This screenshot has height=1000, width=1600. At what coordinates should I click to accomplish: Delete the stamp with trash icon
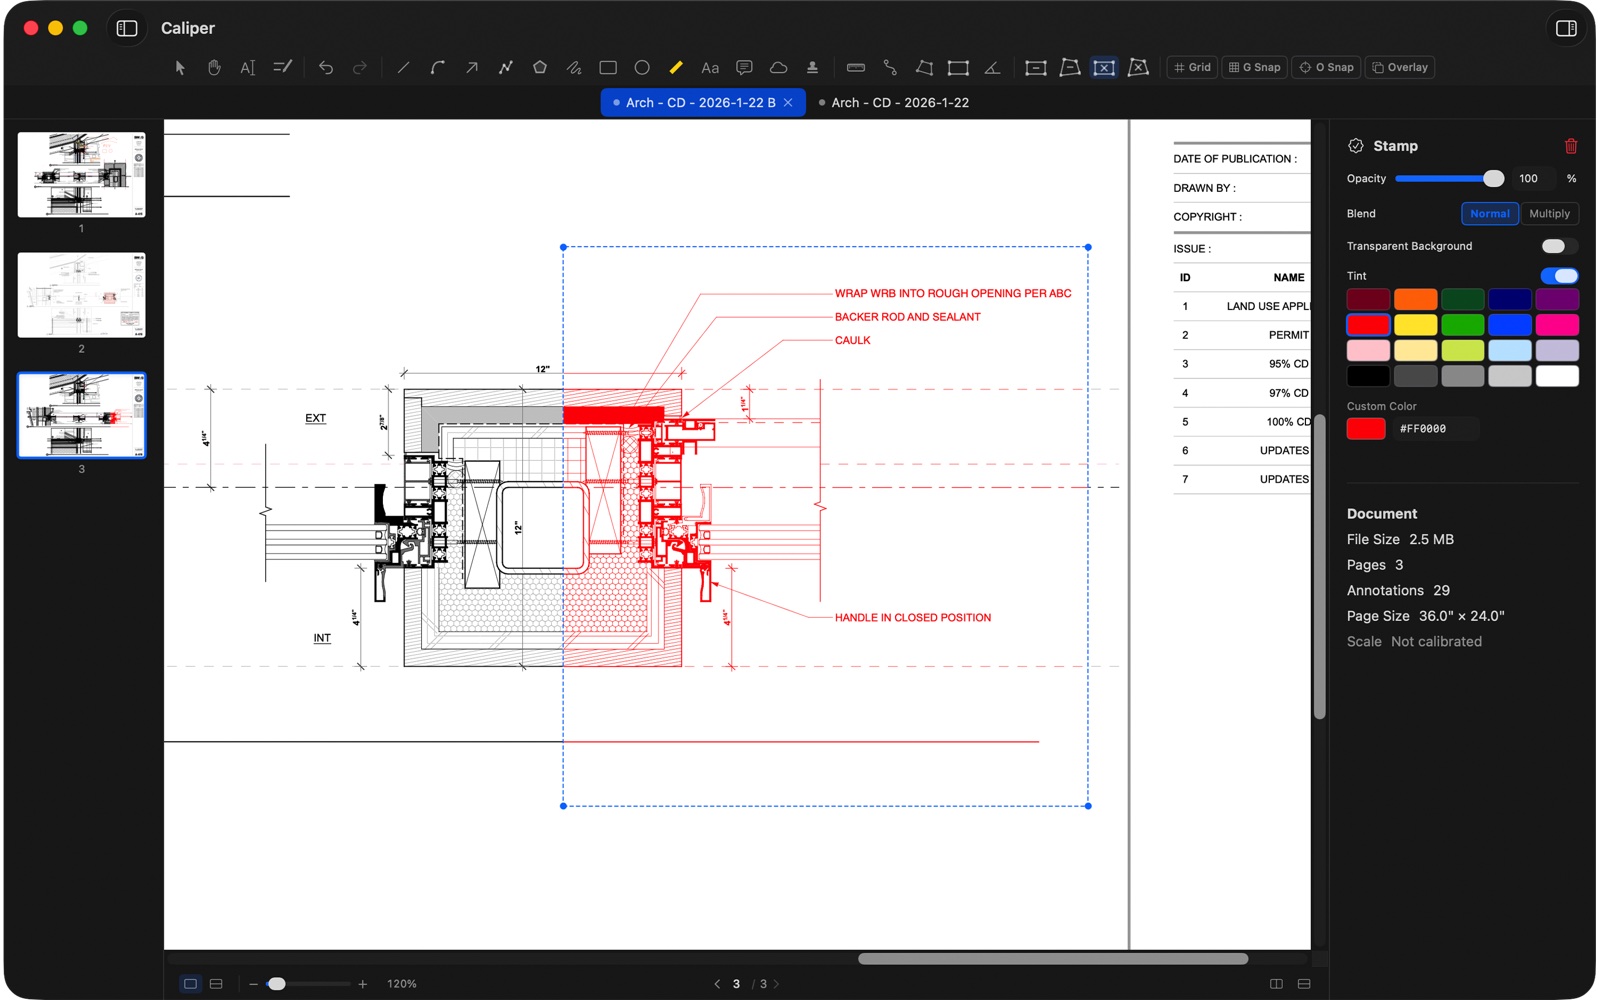point(1571,146)
